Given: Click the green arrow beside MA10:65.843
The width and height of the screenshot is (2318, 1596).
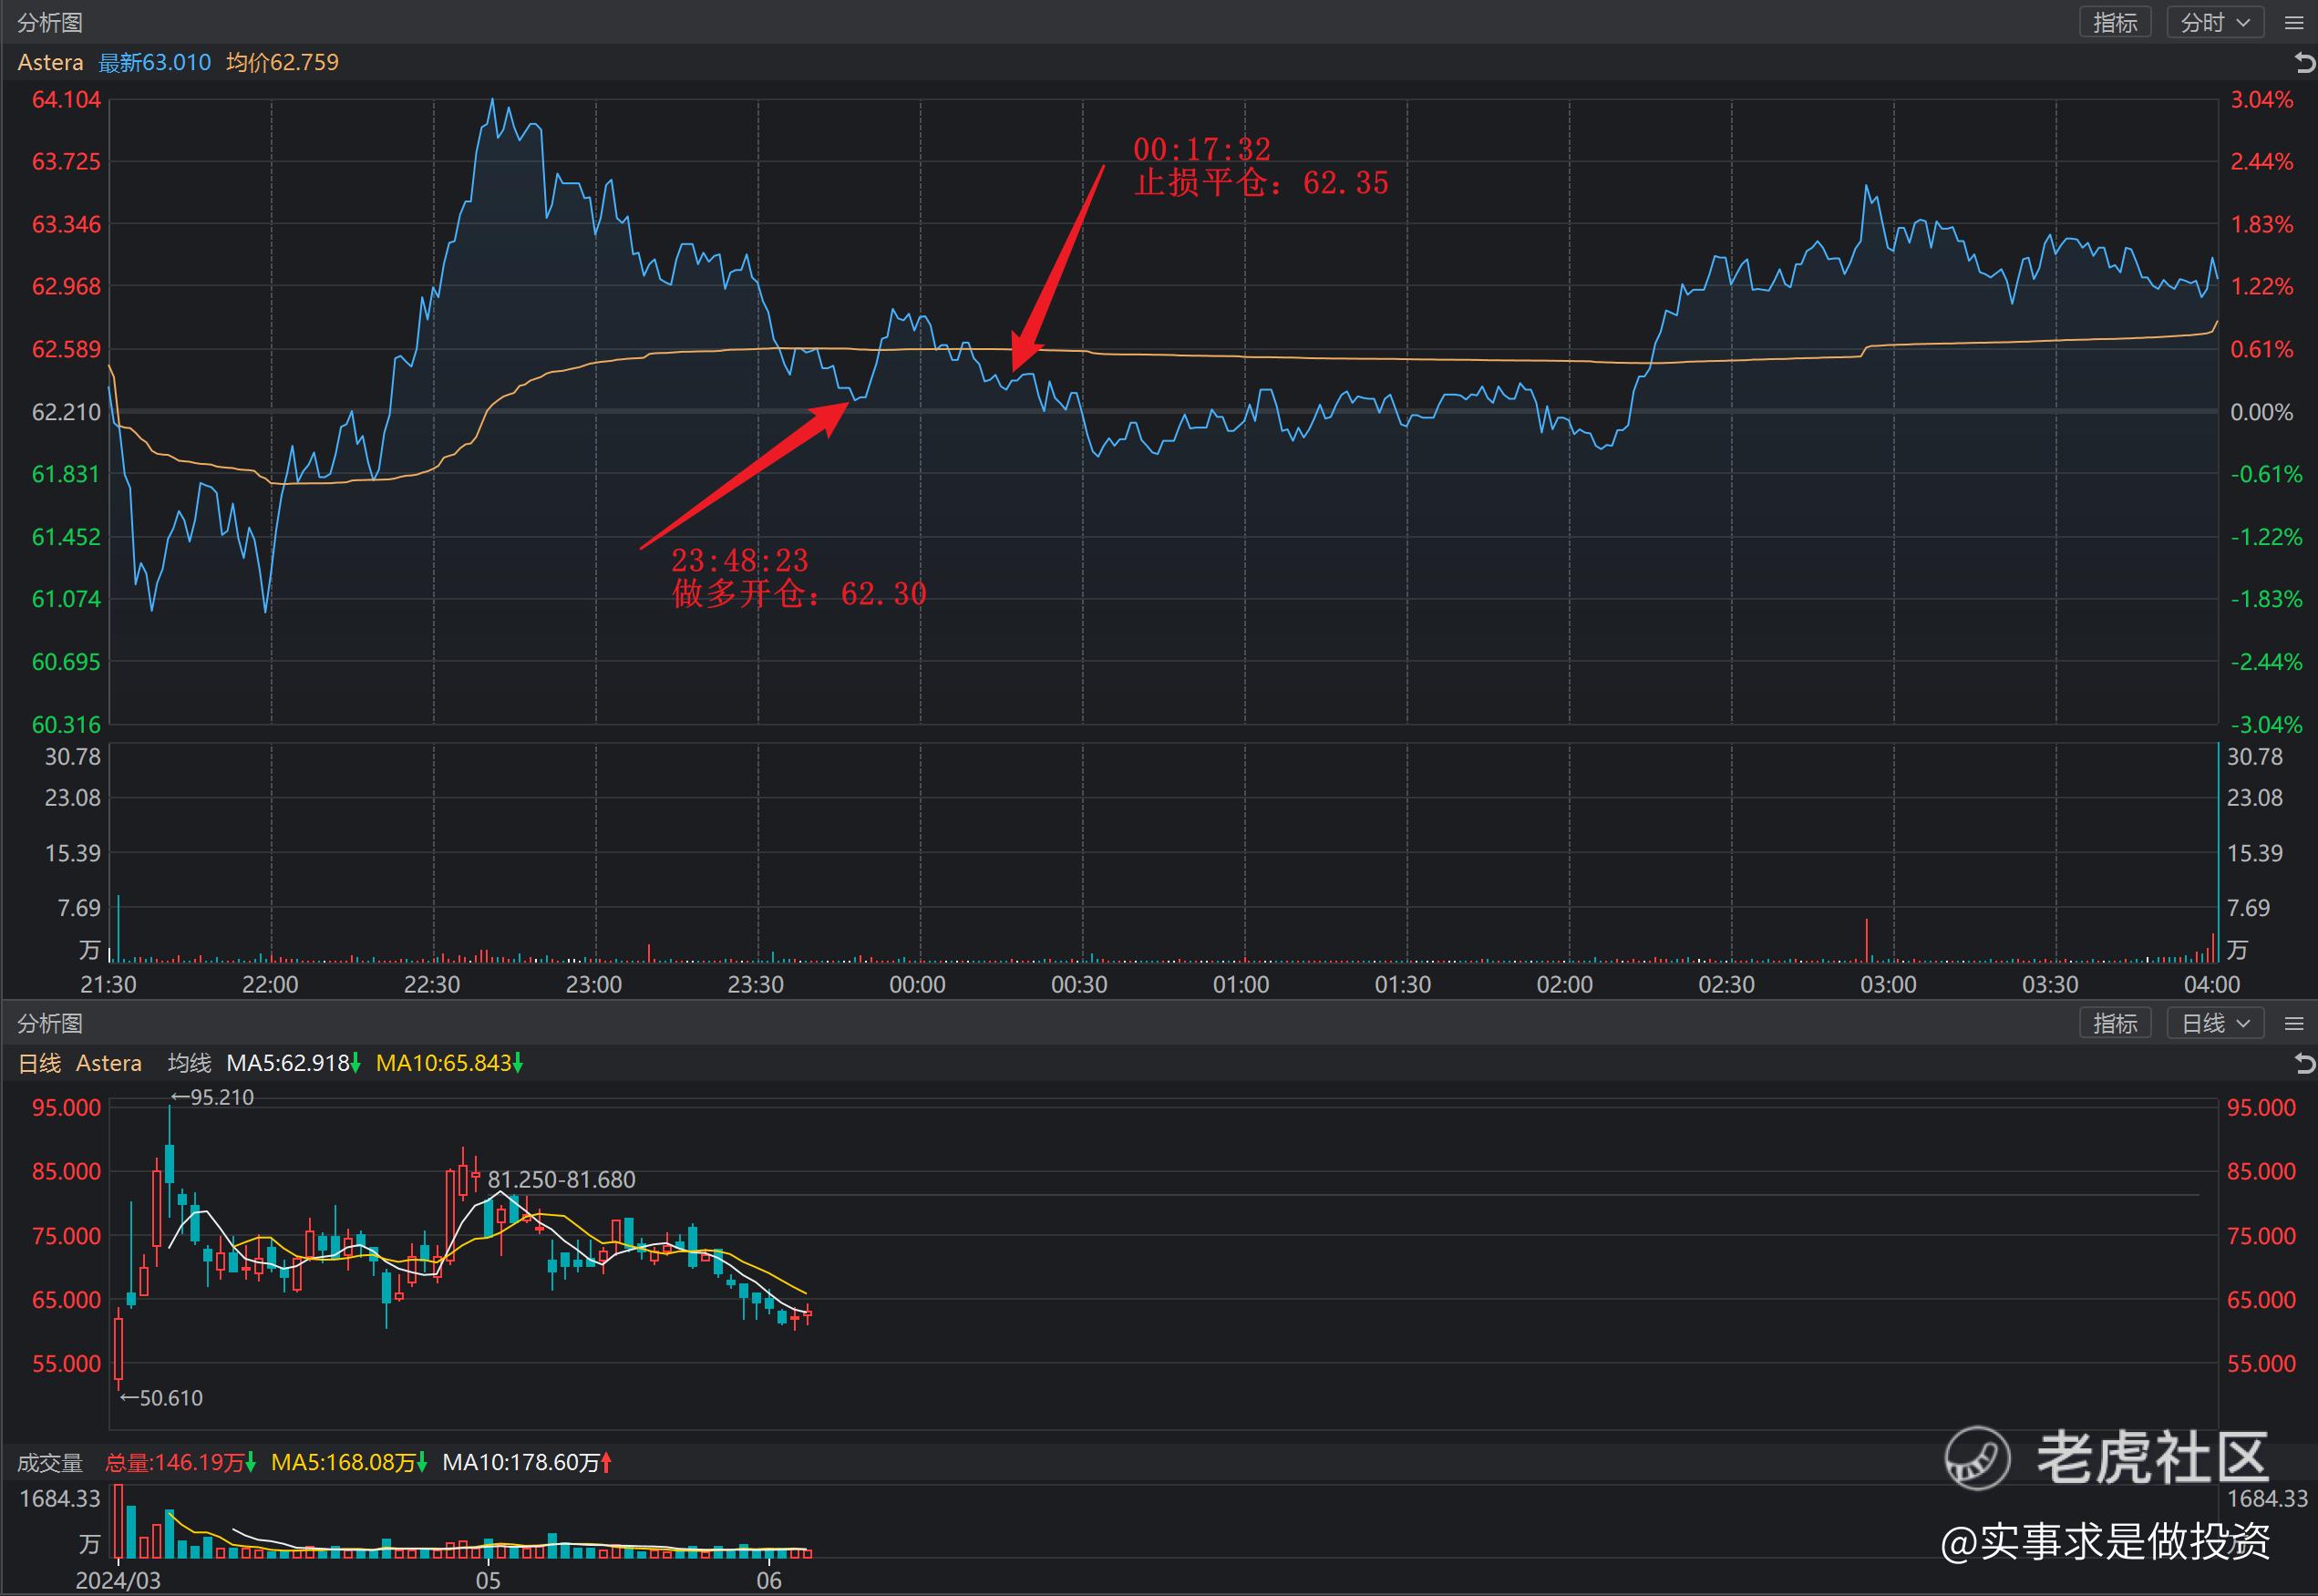Looking at the screenshot, I should [518, 1064].
